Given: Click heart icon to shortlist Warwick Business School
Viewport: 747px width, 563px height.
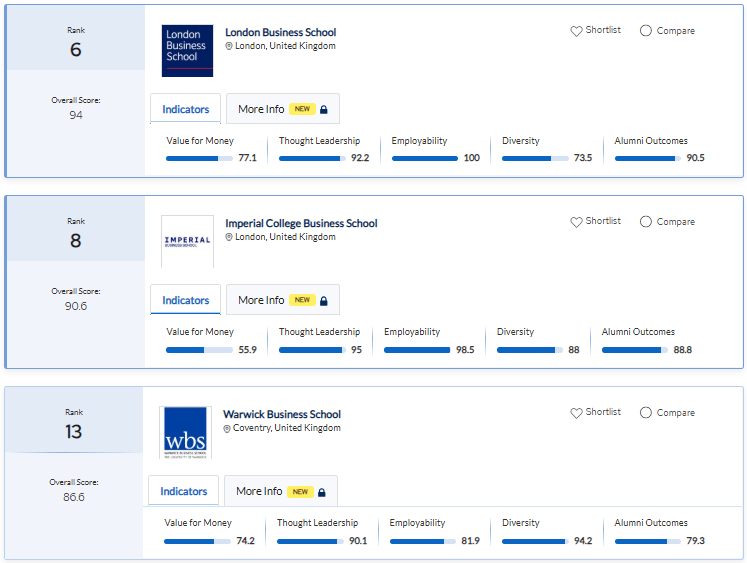Looking at the screenshot, I should [576, 413].
